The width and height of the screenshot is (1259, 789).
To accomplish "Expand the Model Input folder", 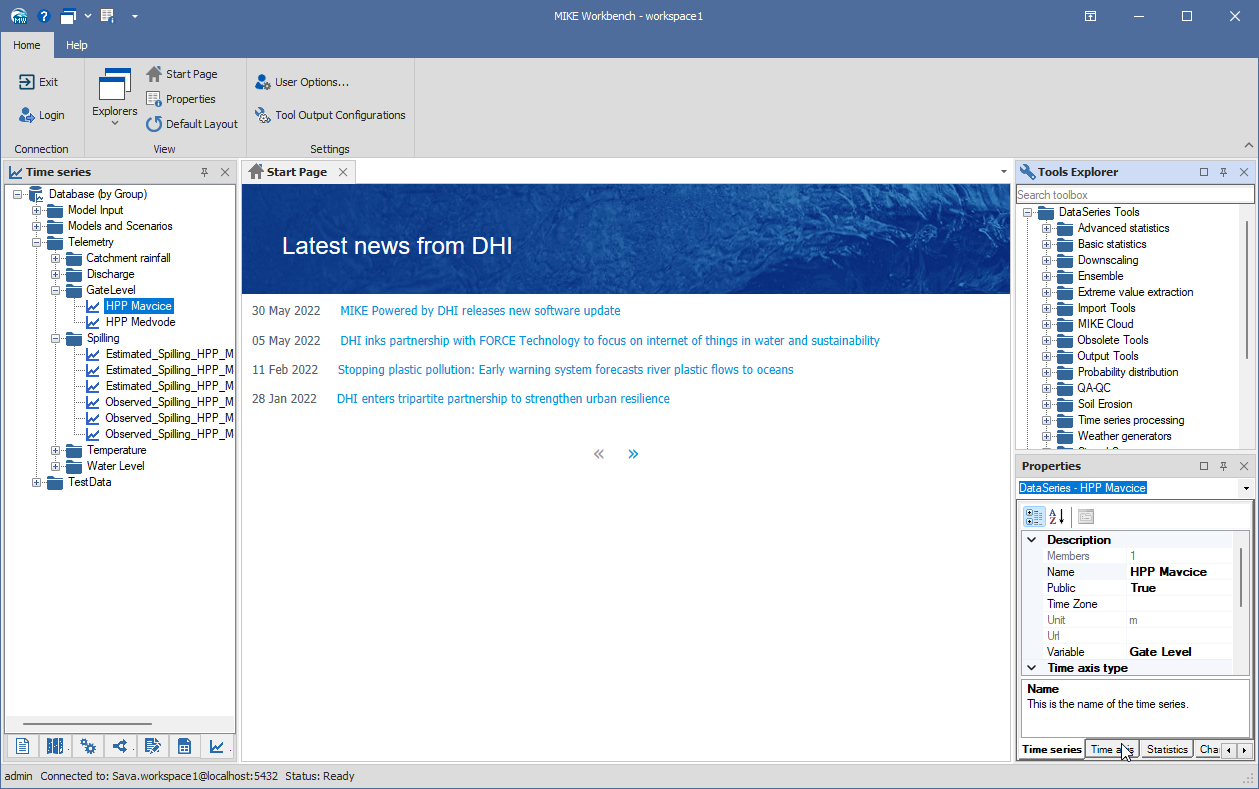I will 37,210.
